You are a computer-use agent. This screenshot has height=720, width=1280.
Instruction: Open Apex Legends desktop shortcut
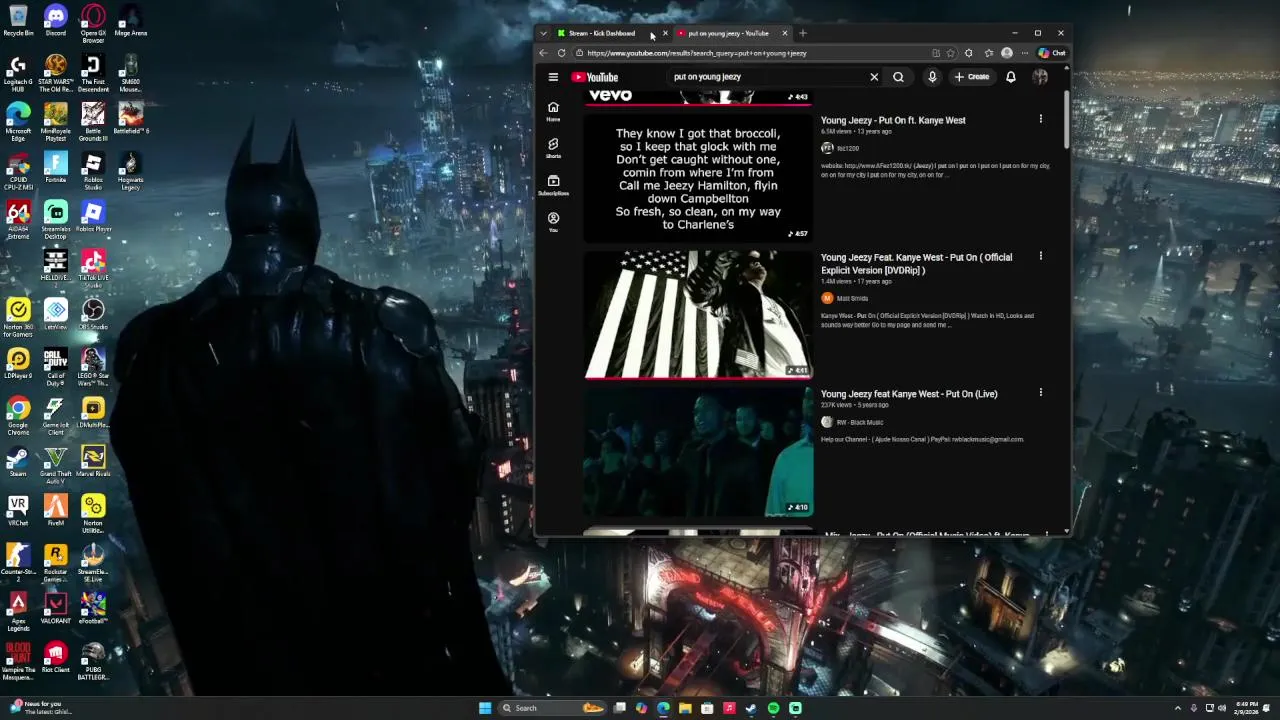pyautogui.click(x=18, y=611)
